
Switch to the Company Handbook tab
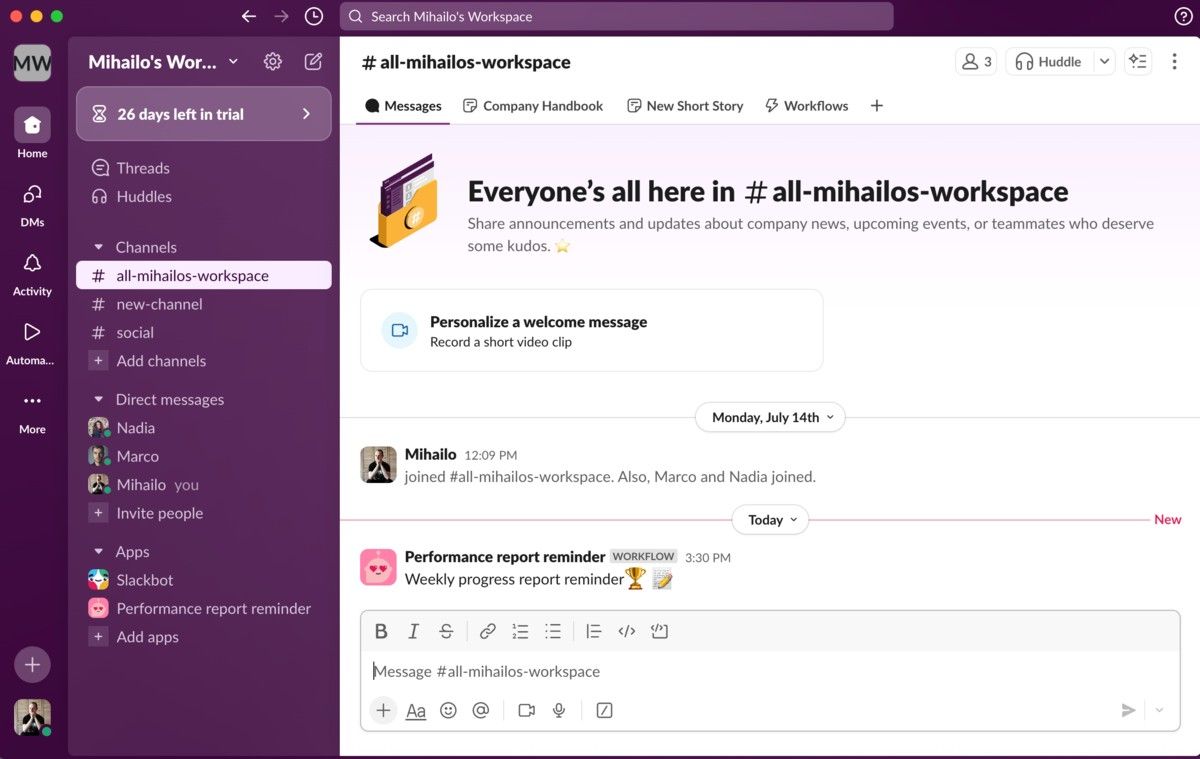[533, 105]
